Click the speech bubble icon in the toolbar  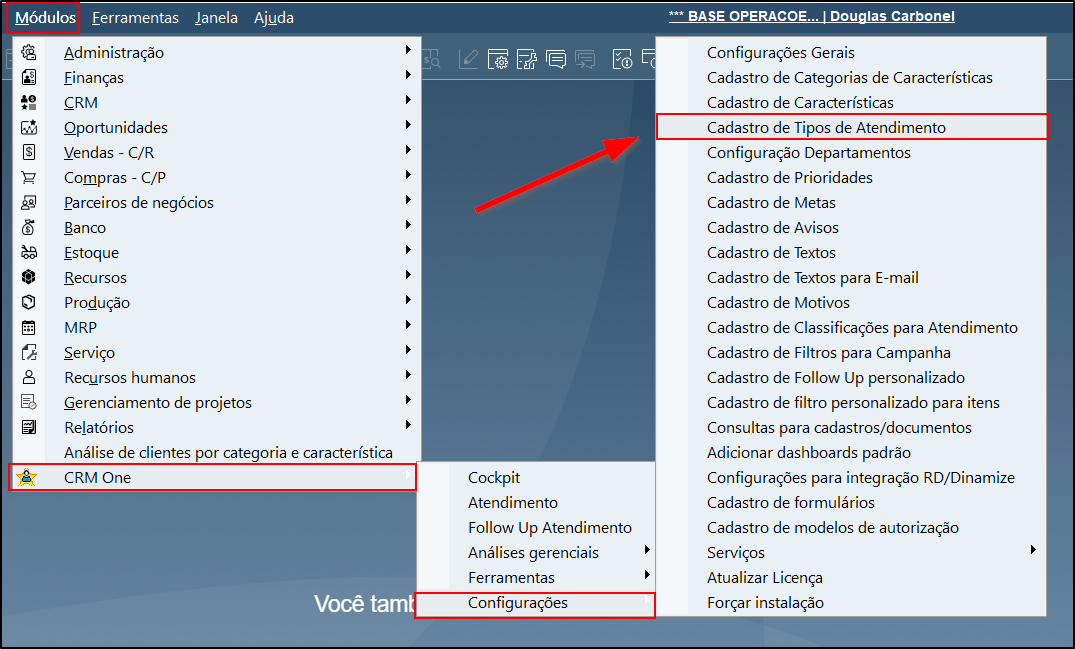pos(556,60)
